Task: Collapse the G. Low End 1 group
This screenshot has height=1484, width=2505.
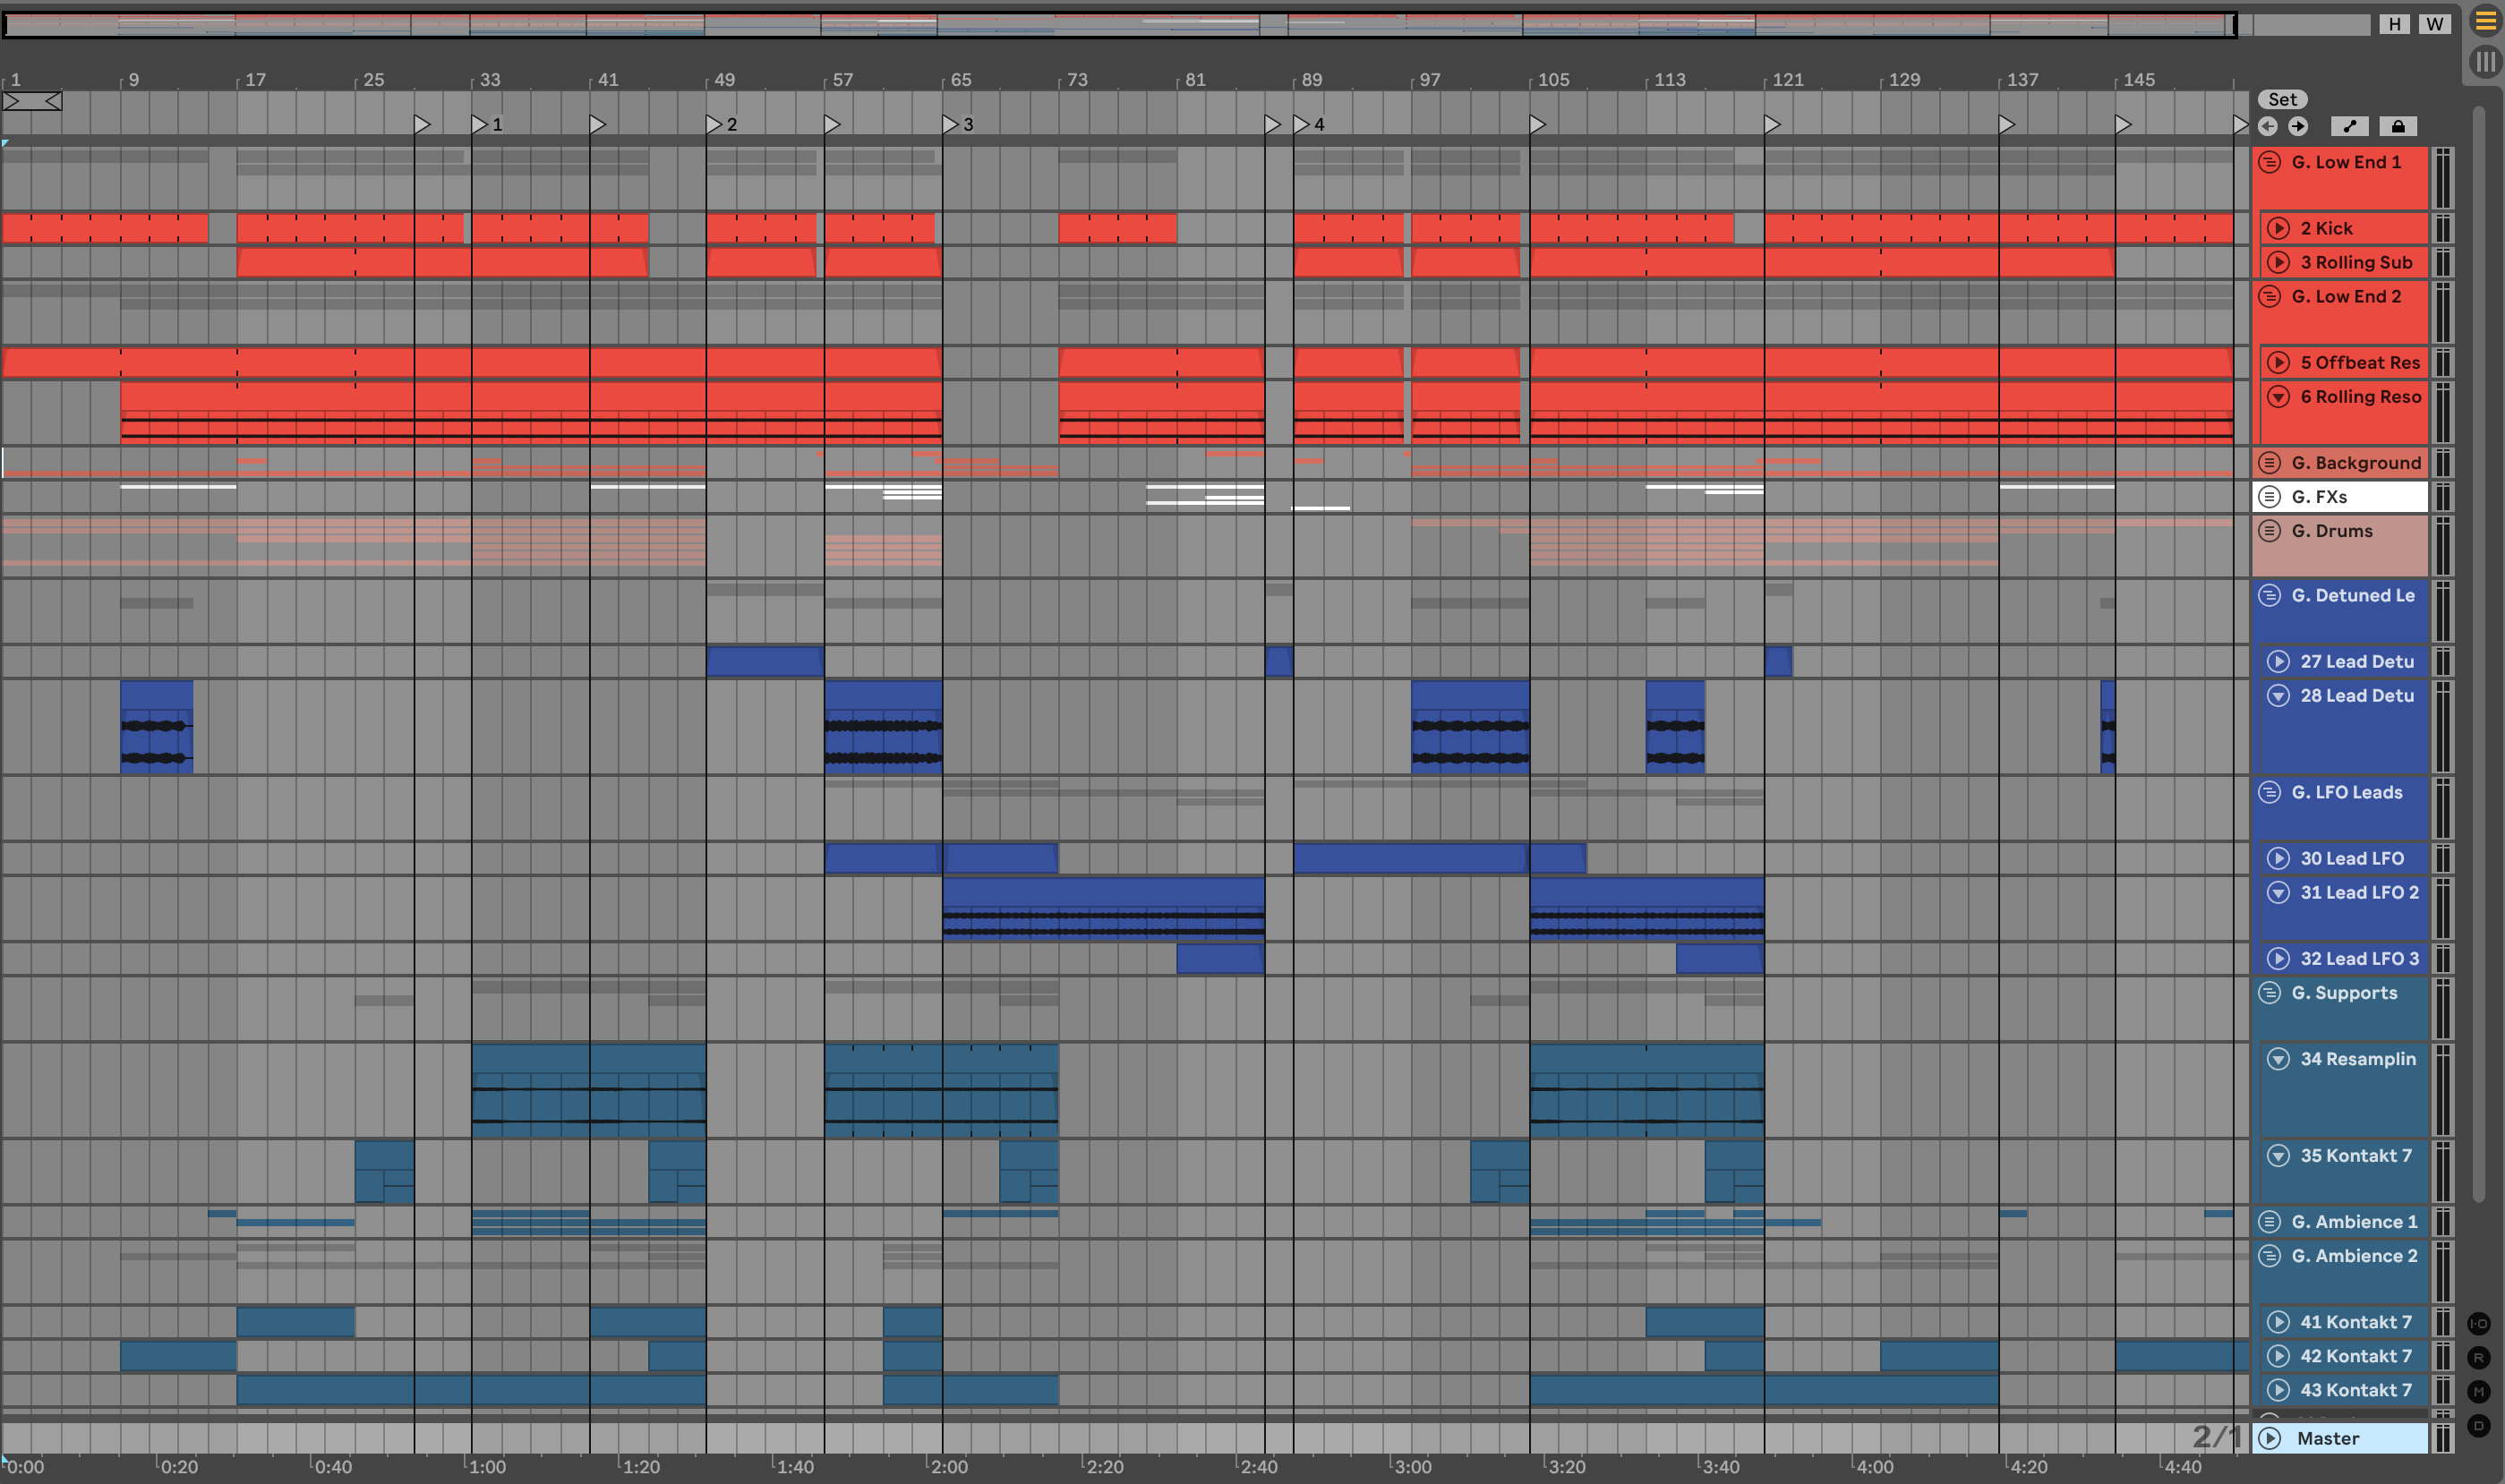Action: point(2270,162)
